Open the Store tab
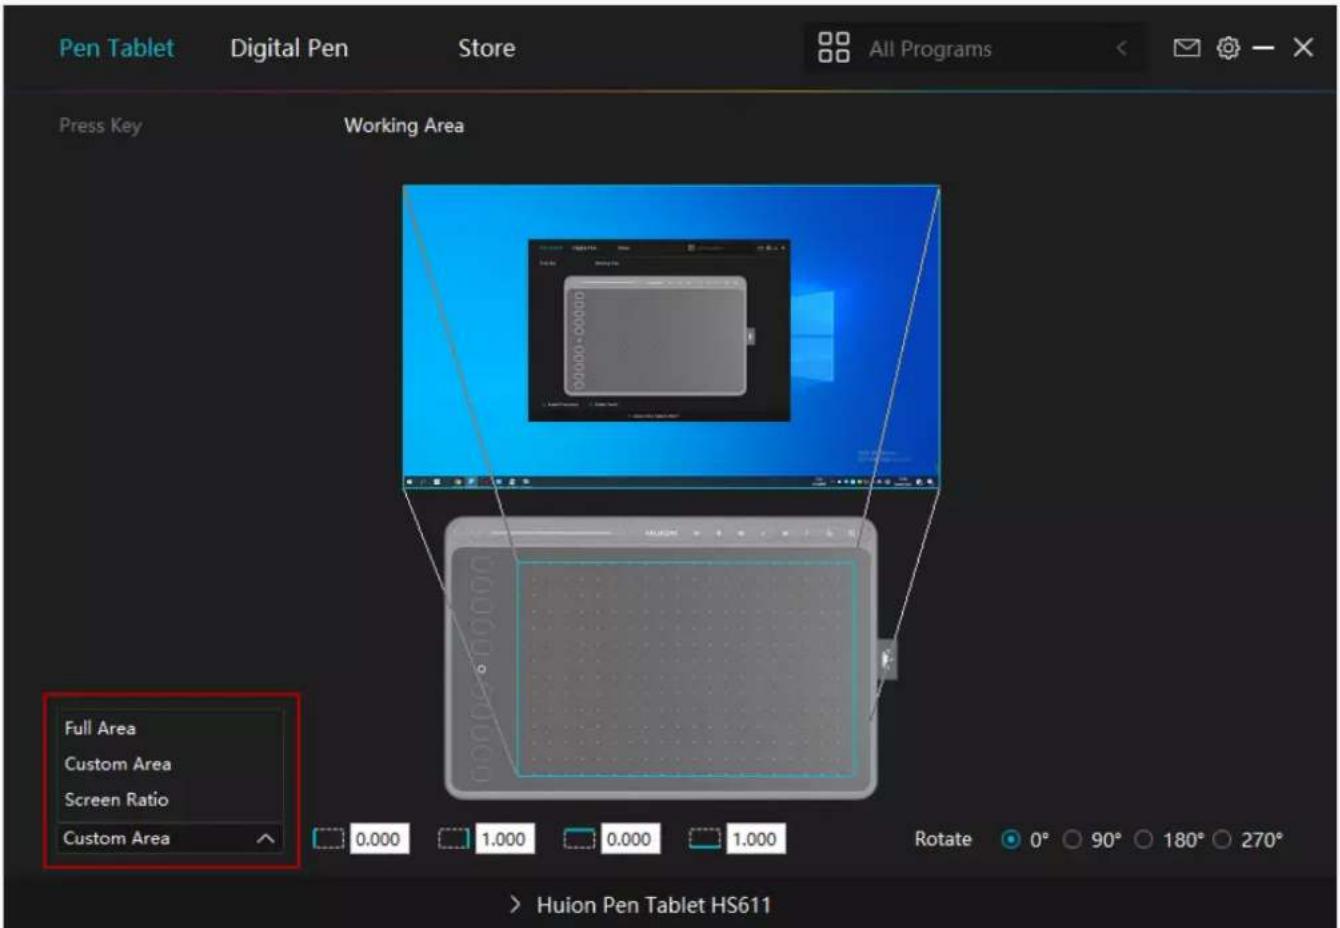 click(487, 48)
